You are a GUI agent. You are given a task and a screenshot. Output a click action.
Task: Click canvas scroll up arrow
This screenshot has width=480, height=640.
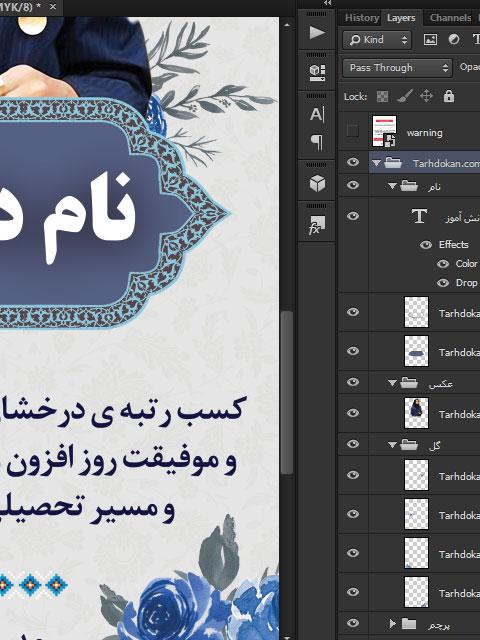(287, 25)
